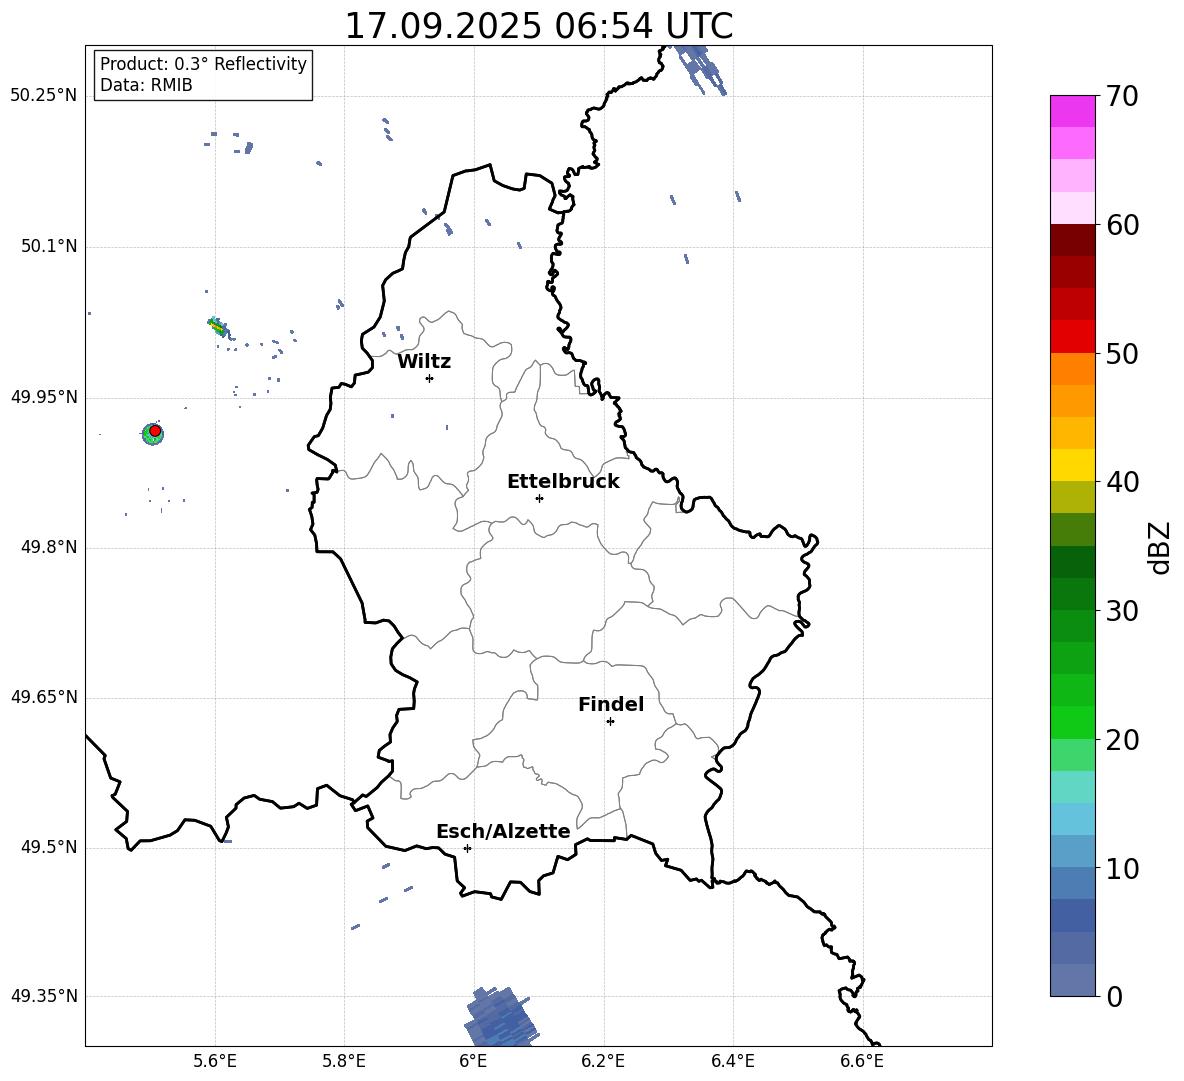The width and height of the screenshot is (1184, 1081).
Task: Click the "49.95°N" latitude label
Action: point(44,397)
